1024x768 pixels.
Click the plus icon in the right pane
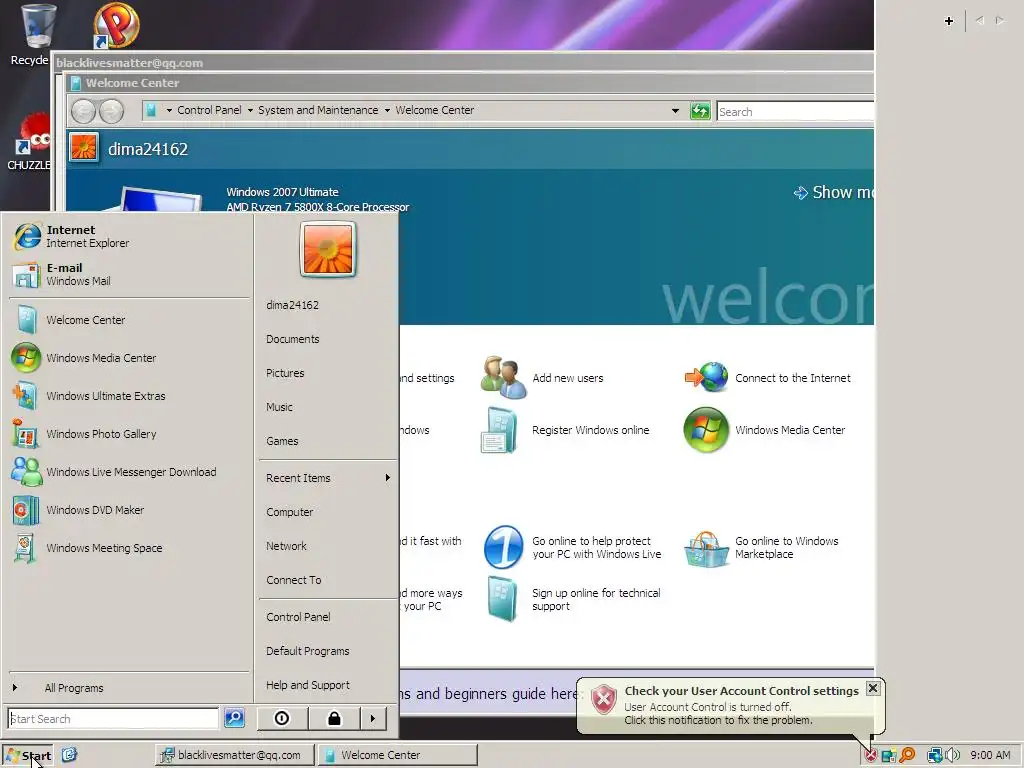pos(949,21)
